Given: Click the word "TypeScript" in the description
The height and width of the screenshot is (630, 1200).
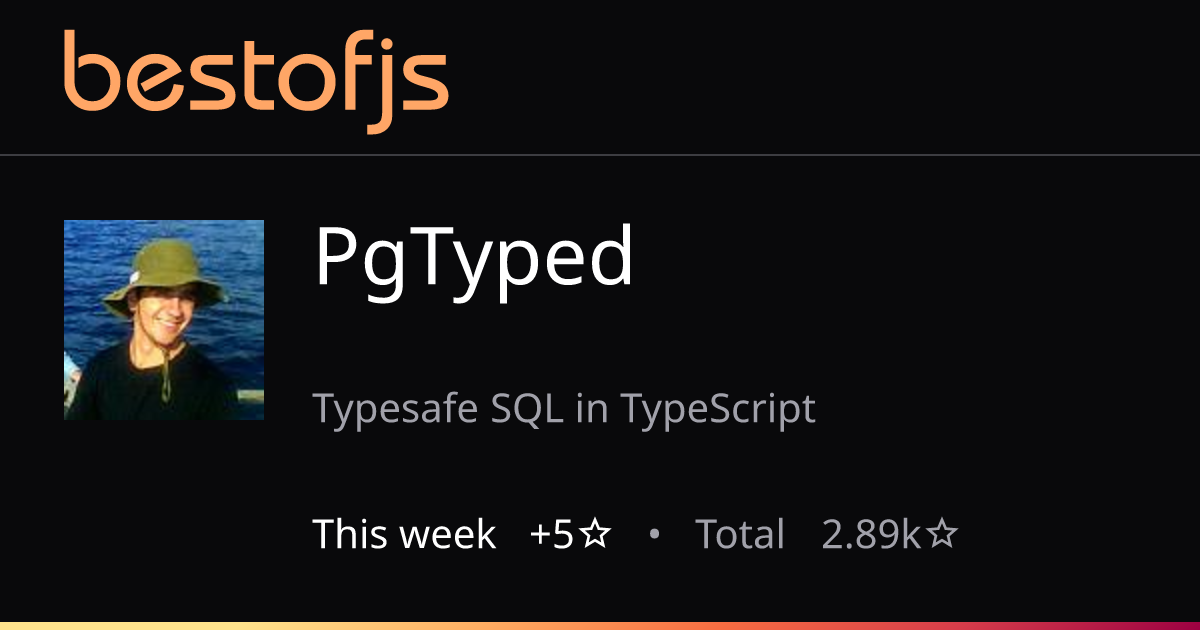Looking at the screenshot, I should click(718, 409).
